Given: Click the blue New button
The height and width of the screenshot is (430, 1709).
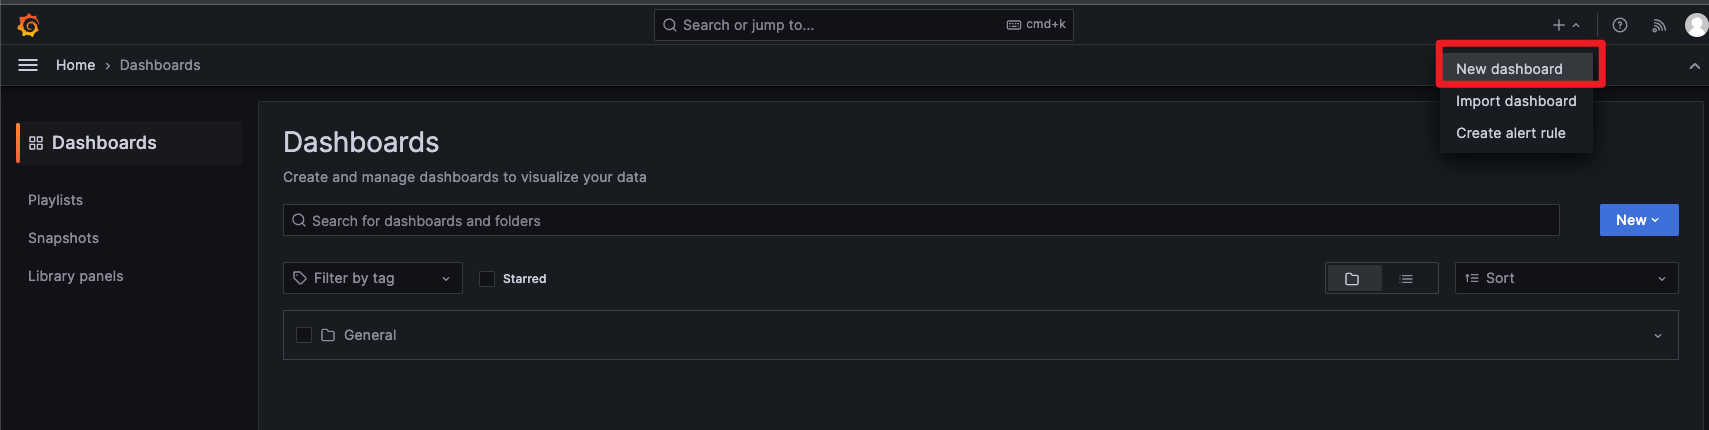Looking at the screenshot, I should (1638, 220).
